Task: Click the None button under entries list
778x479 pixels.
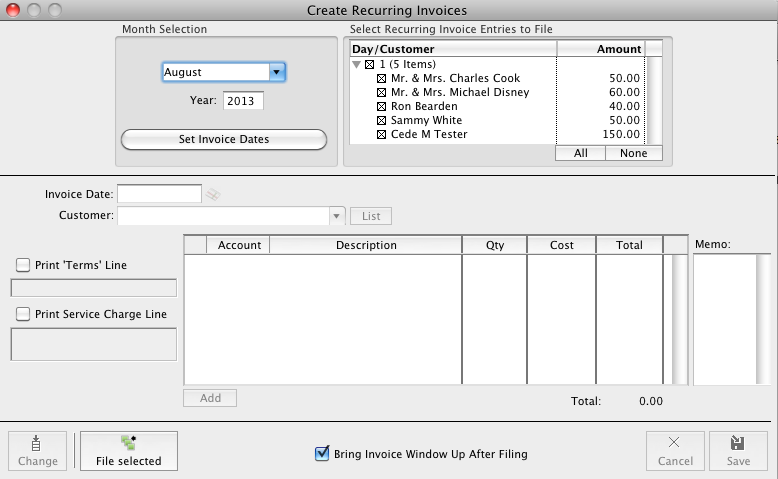Action: click(633, 153)
